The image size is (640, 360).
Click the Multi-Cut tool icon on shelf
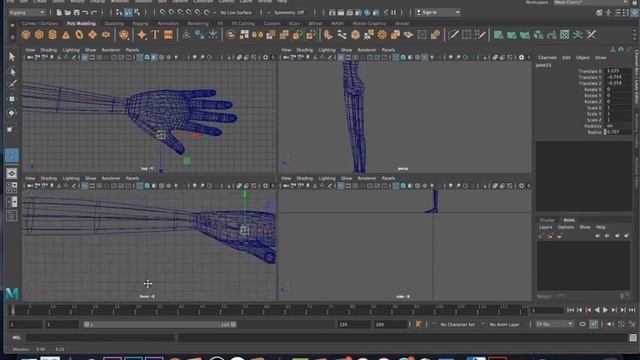453,35
